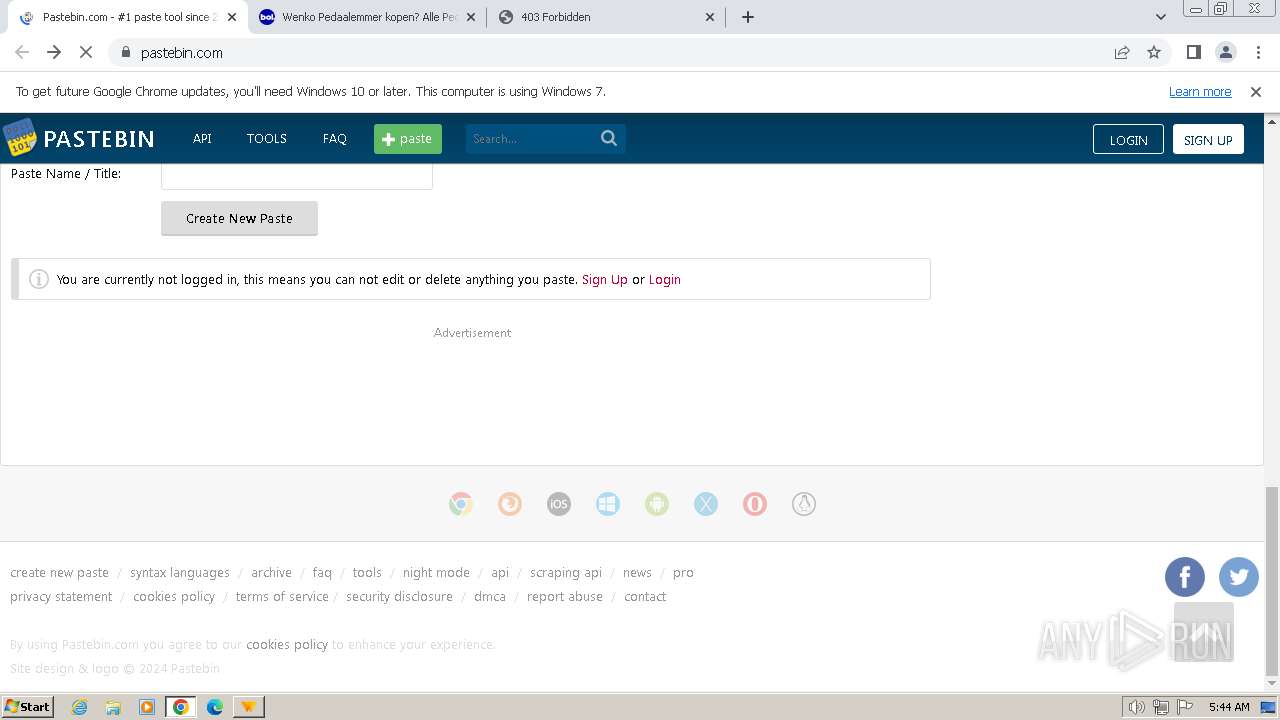1280x720 pixels.
Task: Open the privacy statement footer link
Action: tap(61, 597)
